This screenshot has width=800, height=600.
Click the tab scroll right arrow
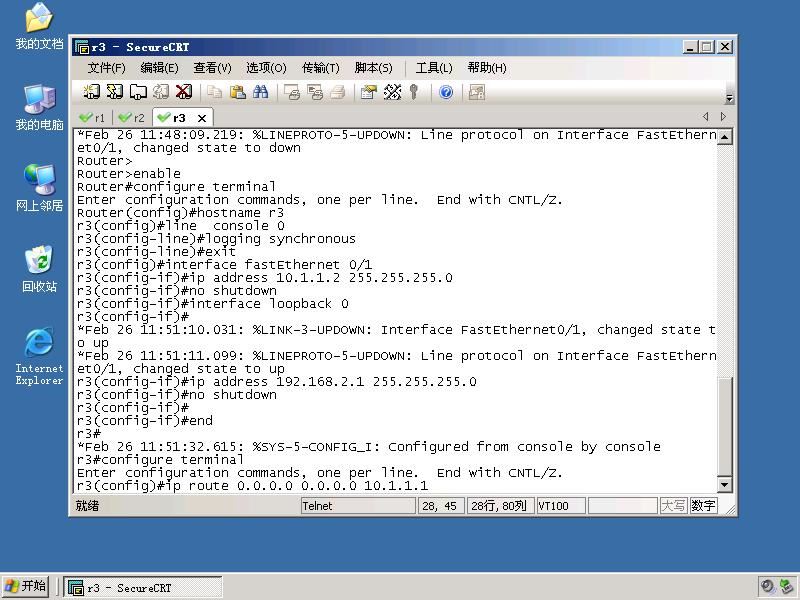pos(723,116)
